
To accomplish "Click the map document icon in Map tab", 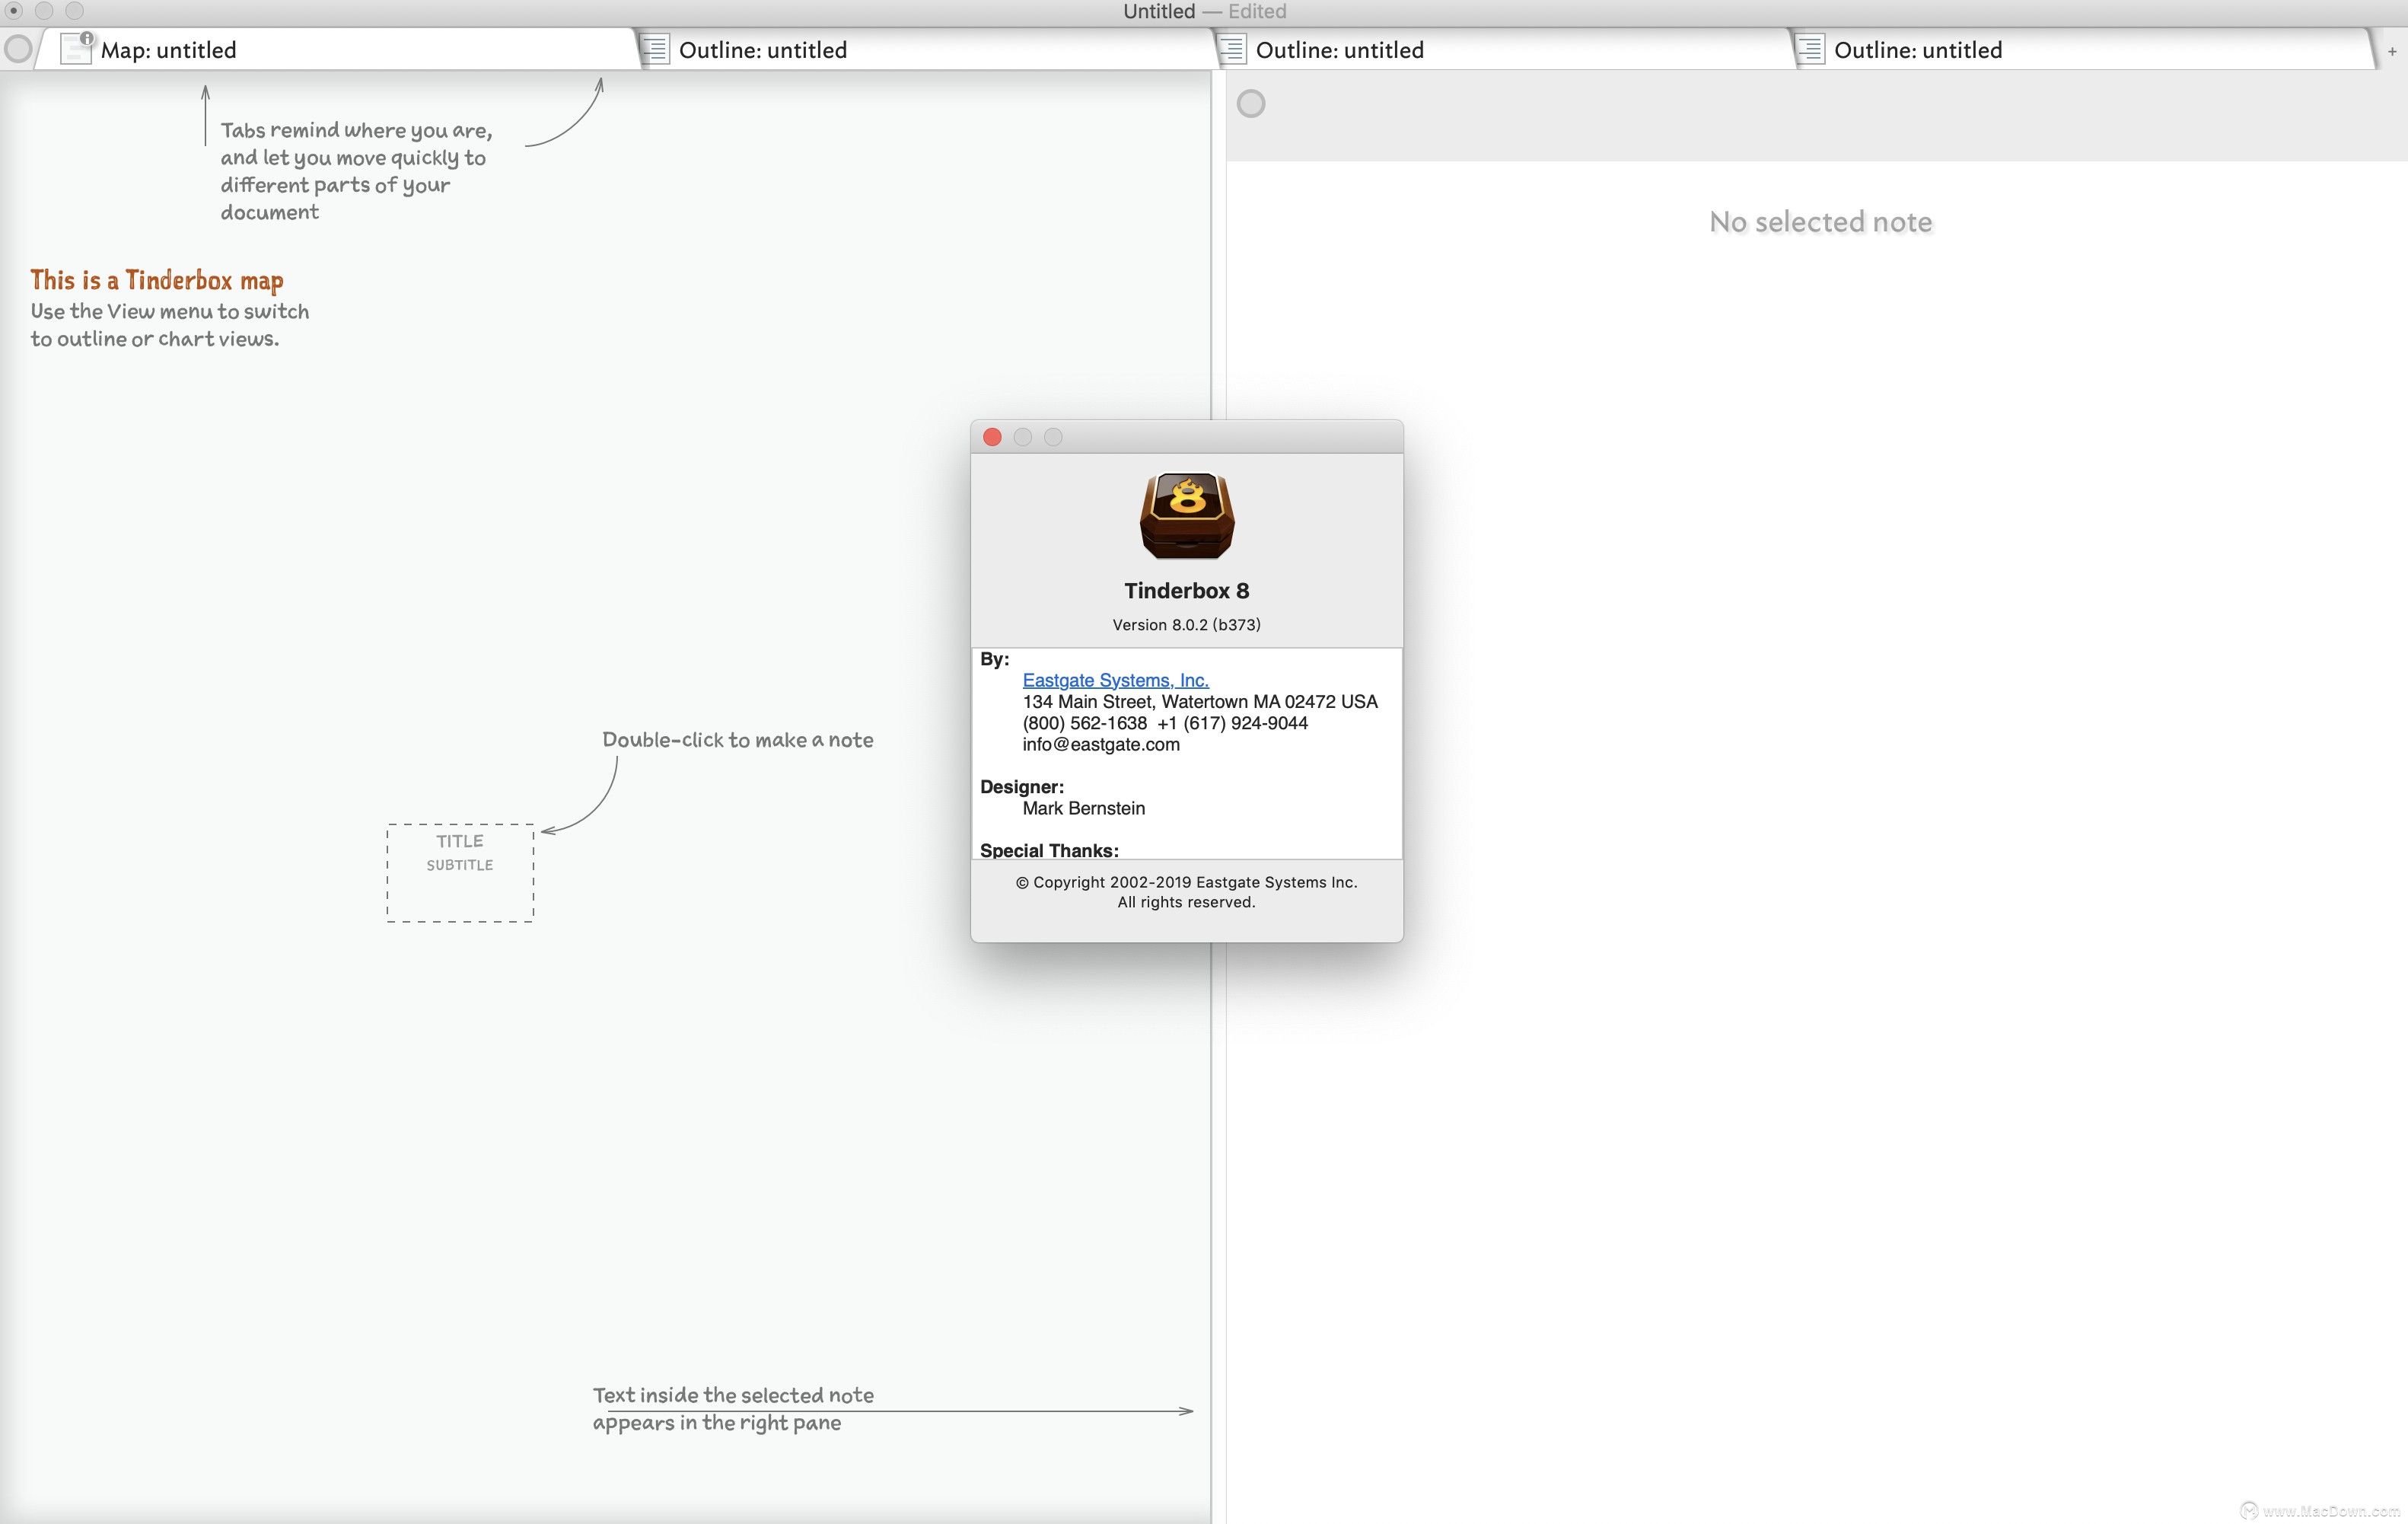I will (76, 48).
